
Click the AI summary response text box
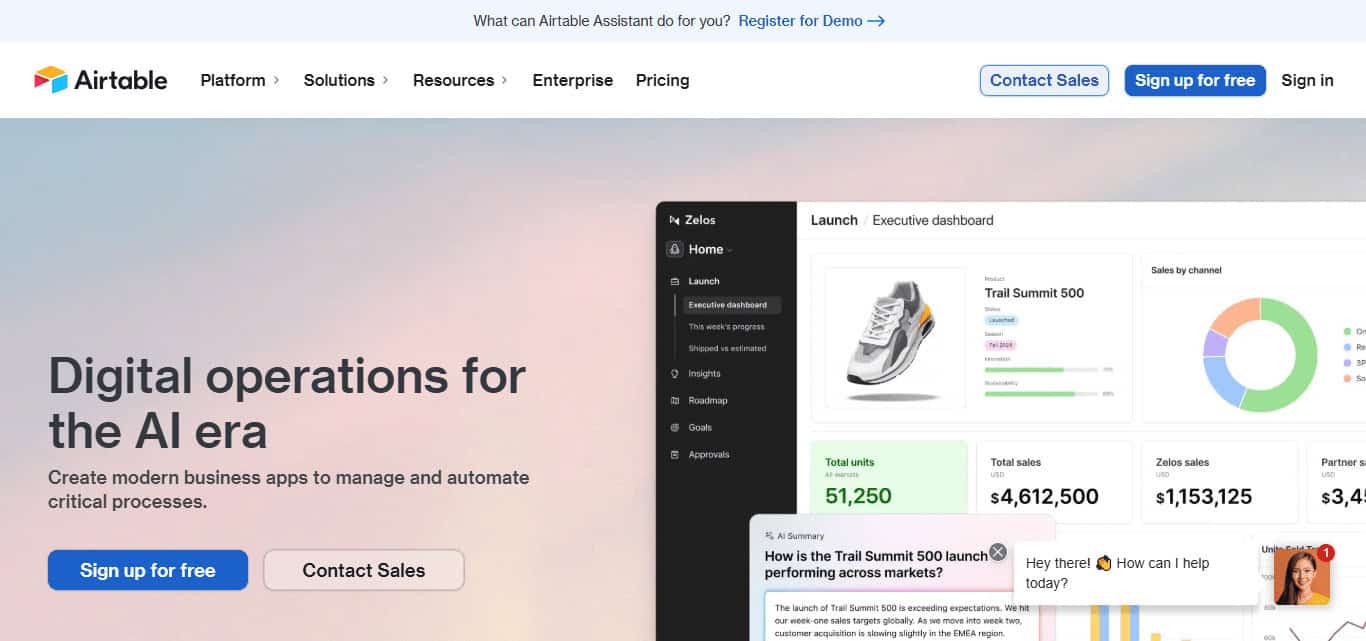click(x=902, y=617)
